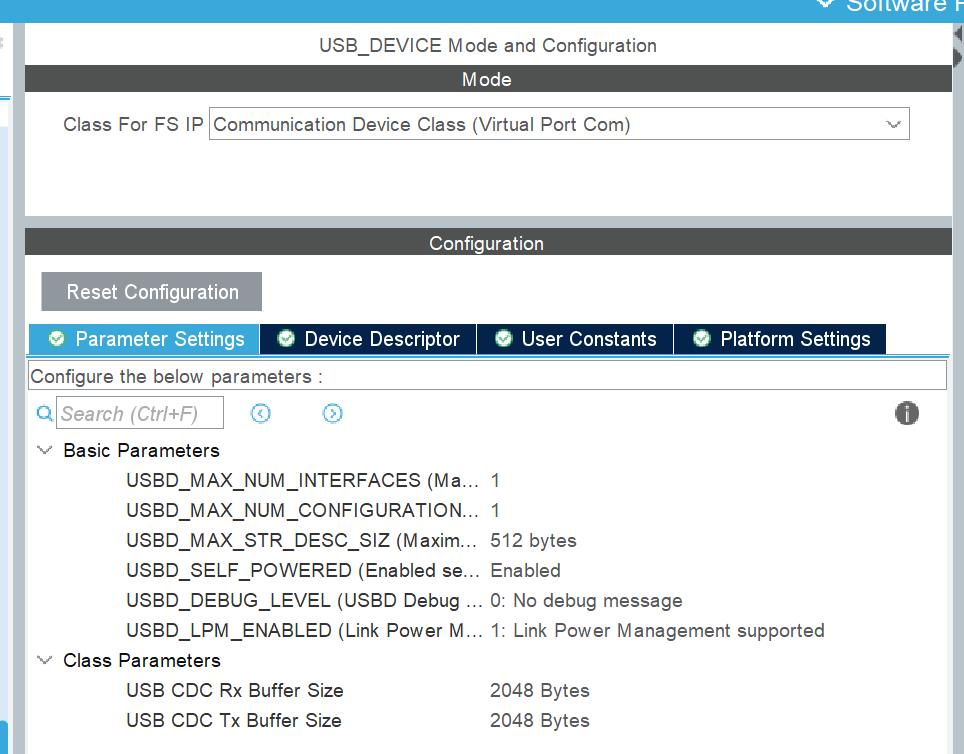Click the info icon above the parameter list
Viewport: 964px width, 754px height.
pos(907,413)
